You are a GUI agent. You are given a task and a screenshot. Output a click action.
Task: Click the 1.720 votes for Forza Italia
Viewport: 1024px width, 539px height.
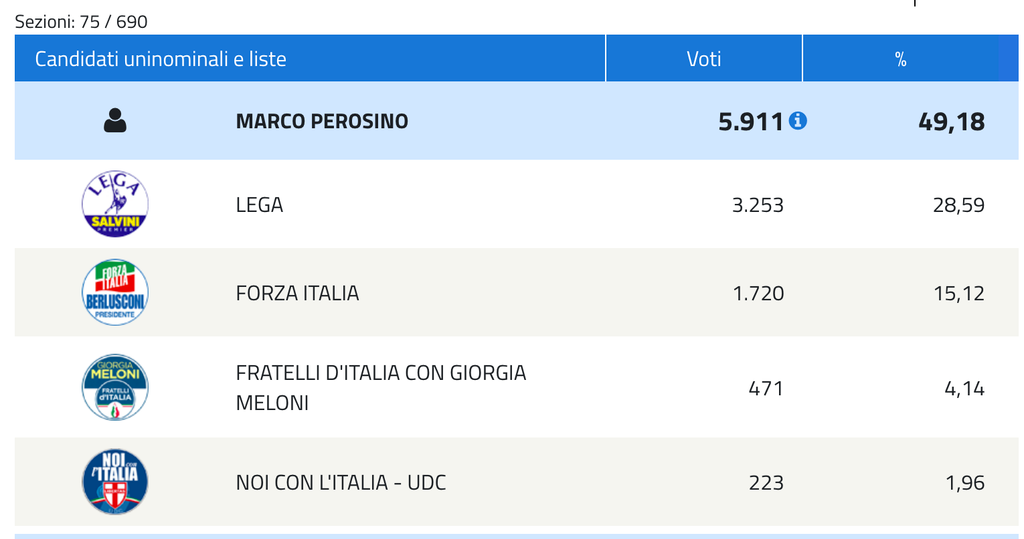pyautogui.click(x=757, y=293)
